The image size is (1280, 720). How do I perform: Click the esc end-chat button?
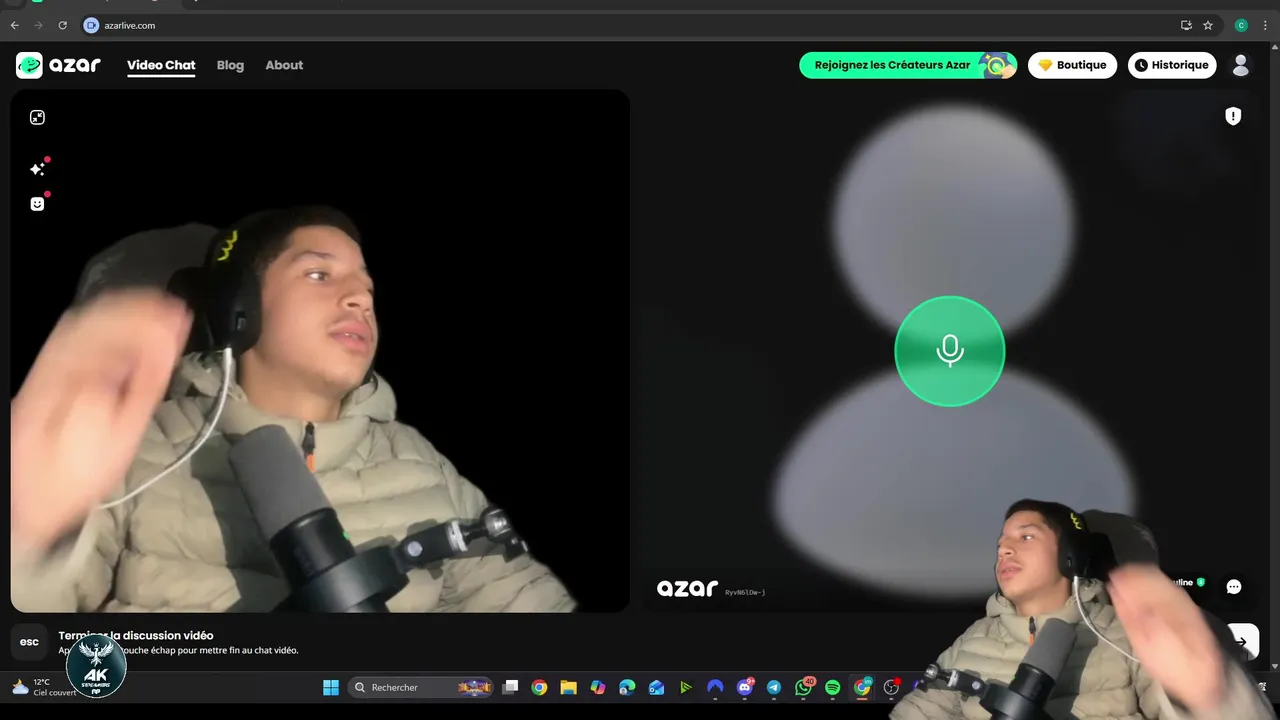30,642
